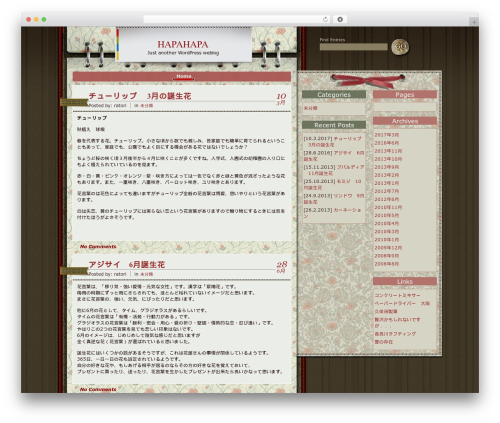Open recent post dated 24.9.2013
The image size is (500, 423).
tap(333, 199)
